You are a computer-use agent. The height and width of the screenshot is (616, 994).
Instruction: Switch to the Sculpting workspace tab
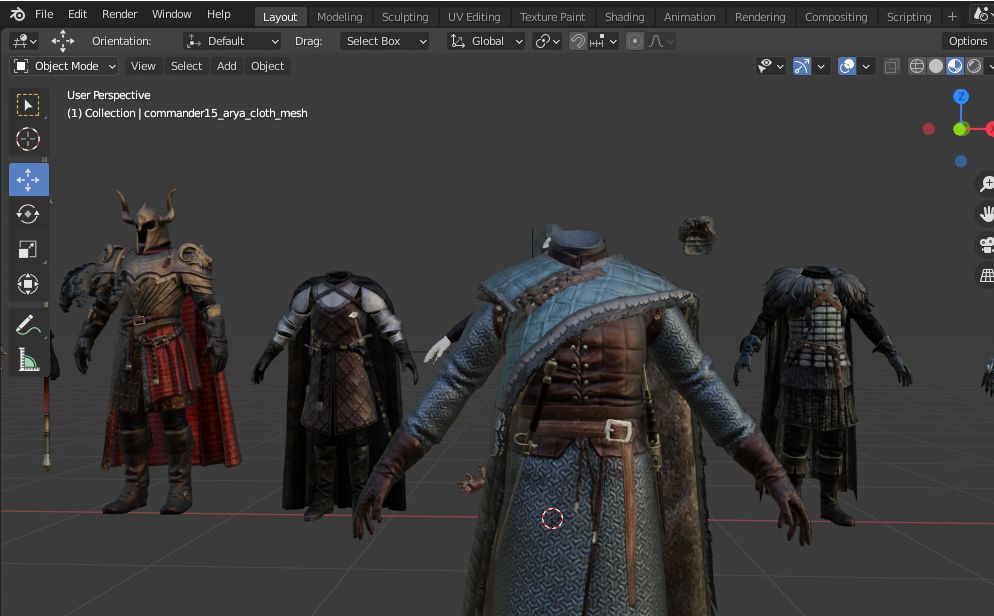(x=405, y=17)
